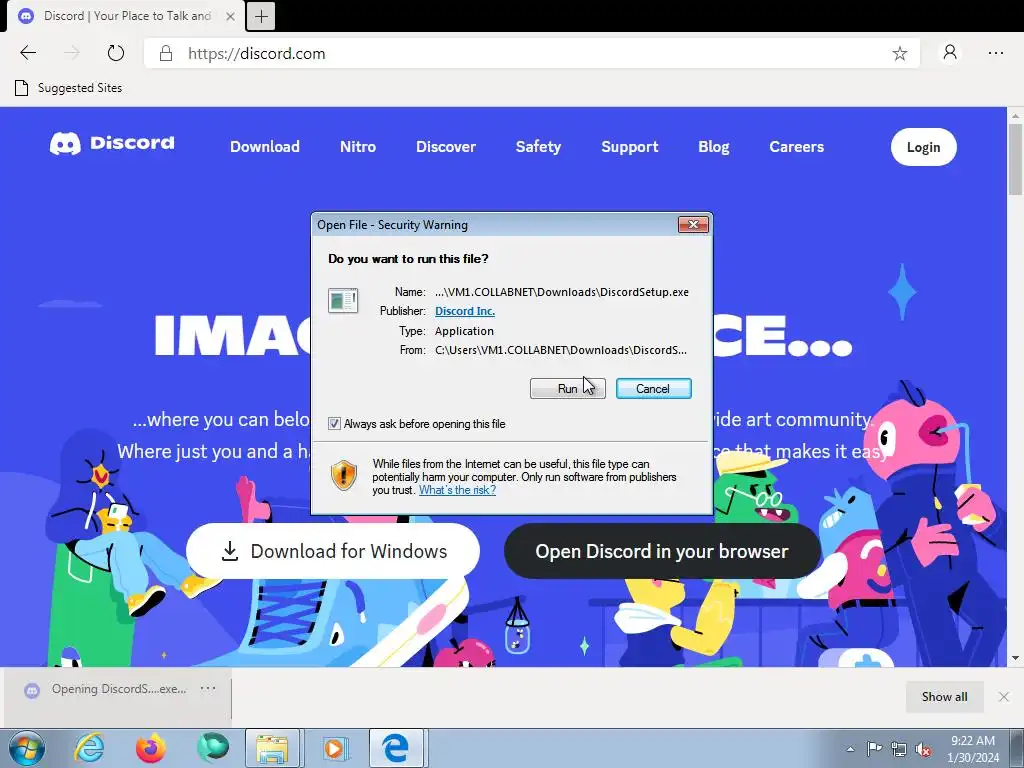The height and width of the screenshot is (768, 1024).
Task: Launch Firefox from the taskbar
Action: point(151,748)
